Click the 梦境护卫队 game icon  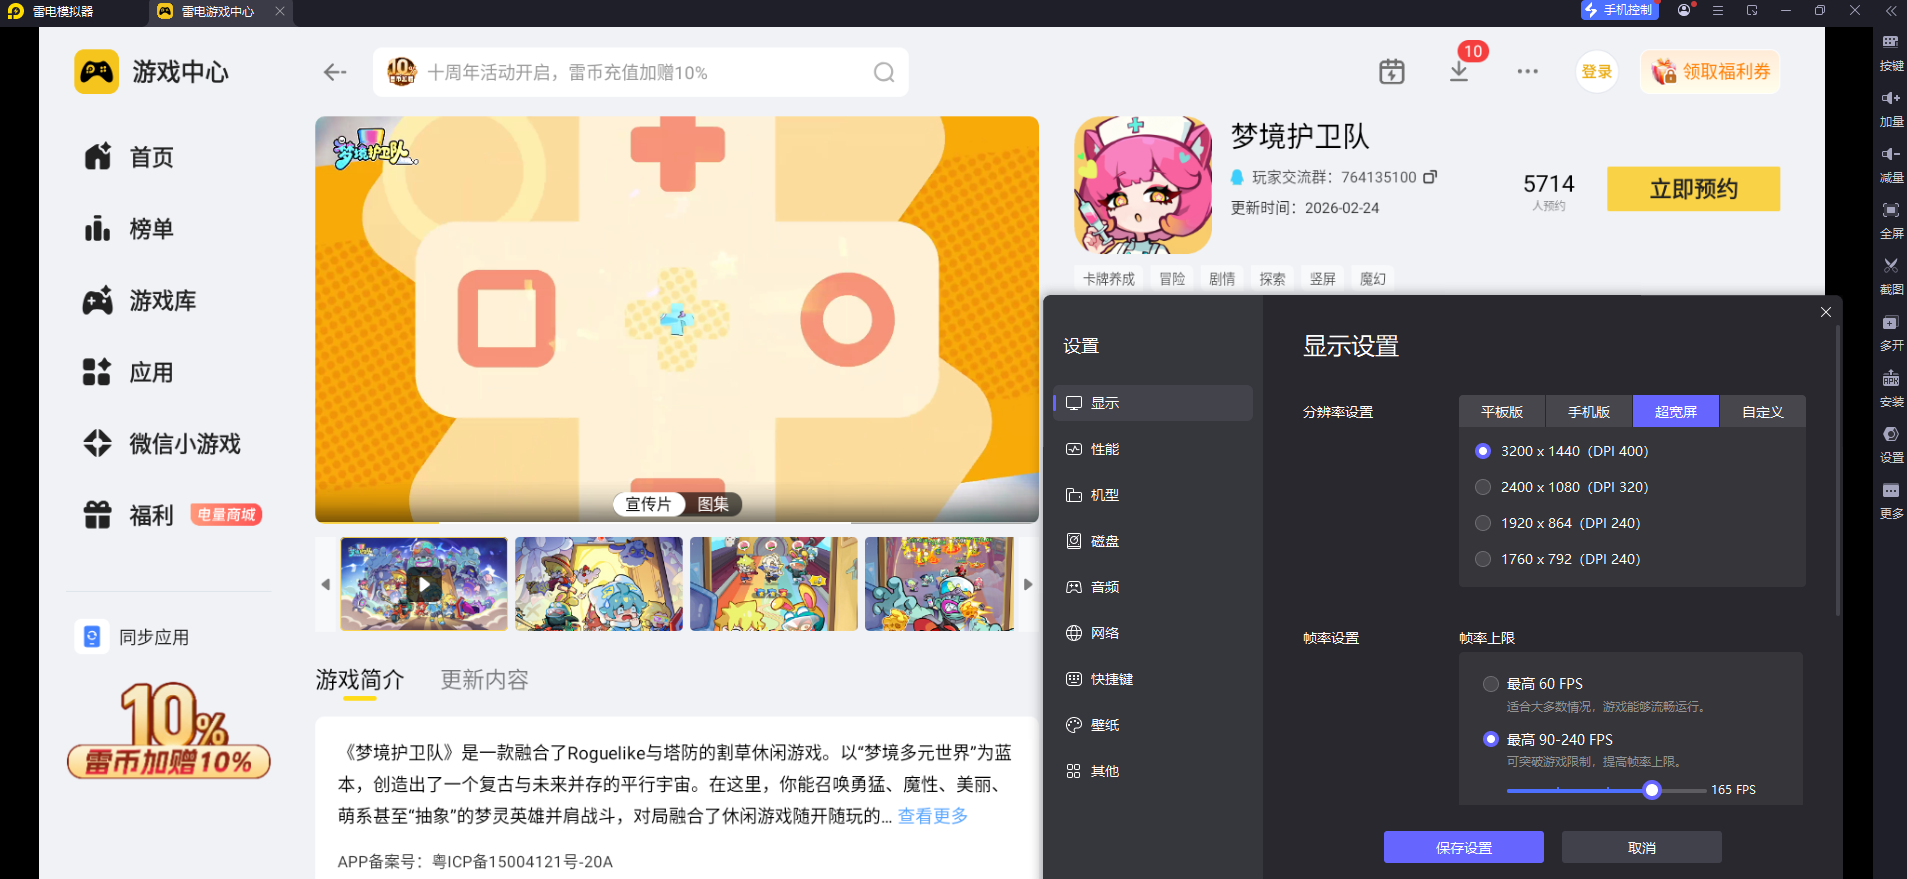1143,185
